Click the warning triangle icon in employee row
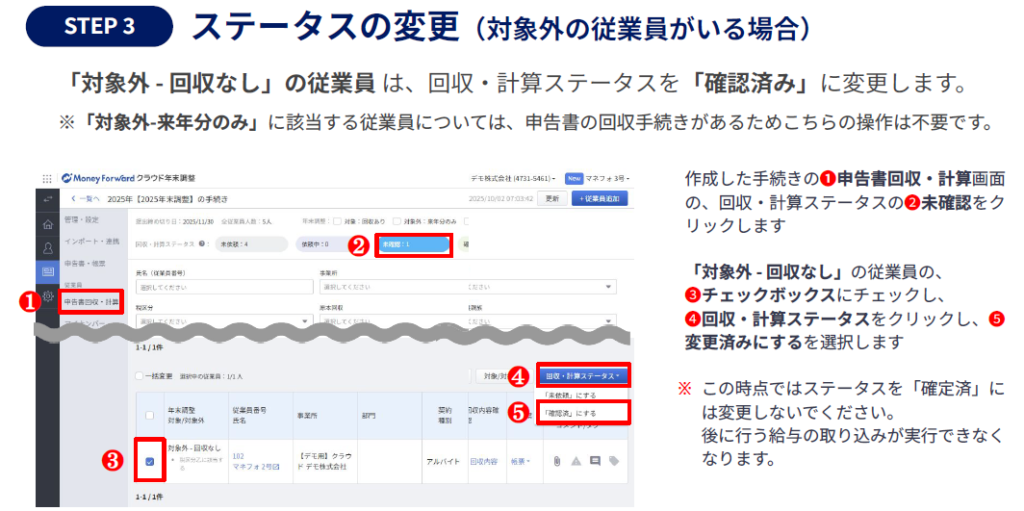Image resolution: width=1024 pixels, height=511 pixels. click(x=576, y=462)
